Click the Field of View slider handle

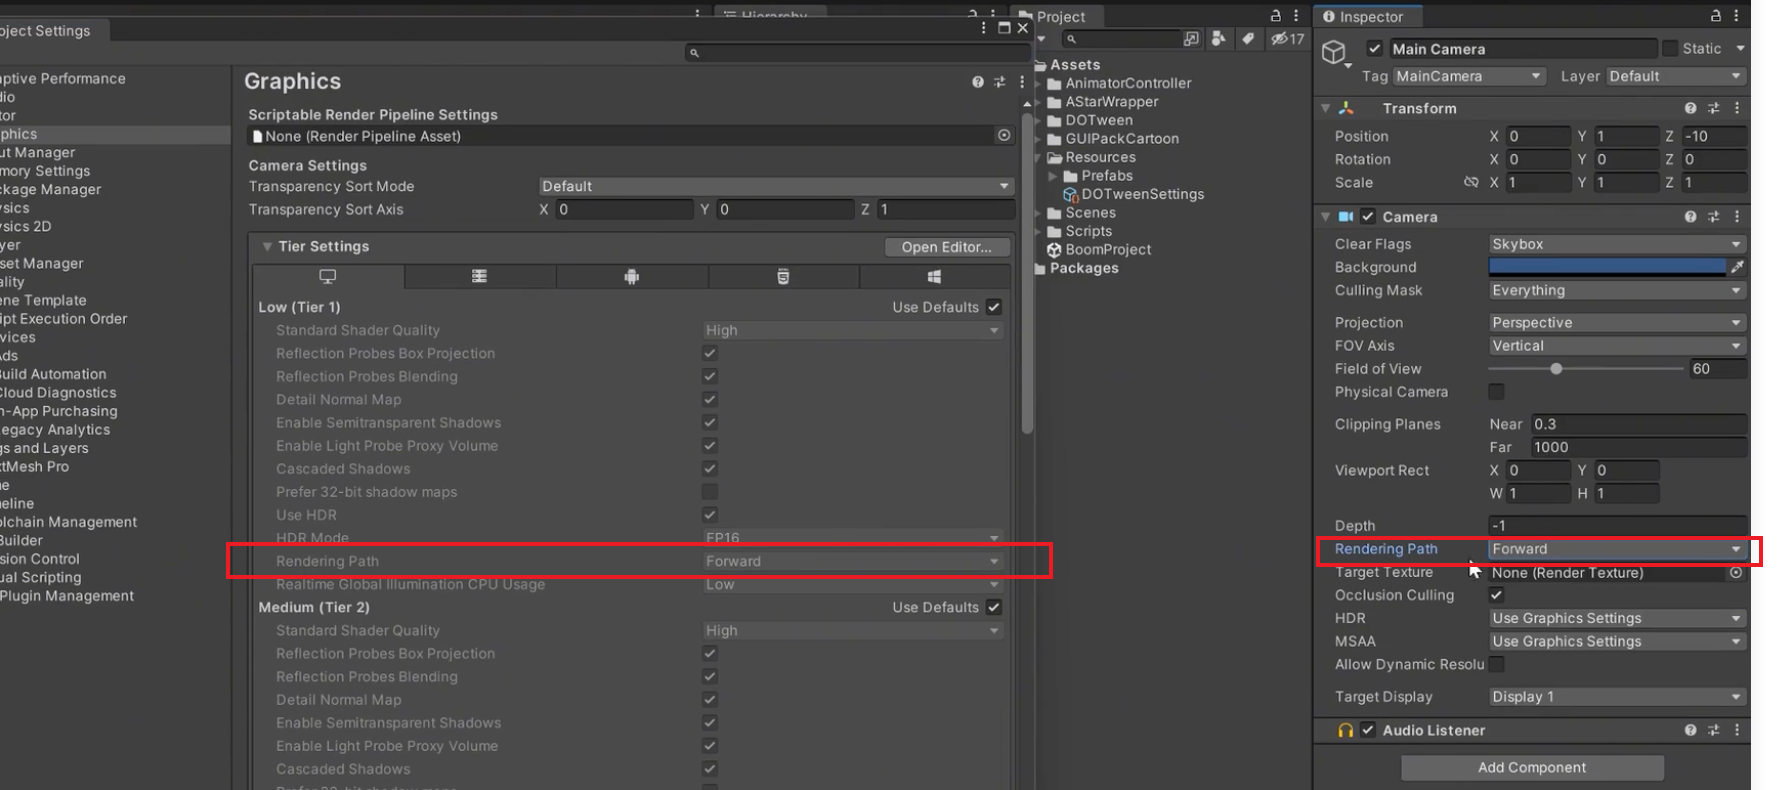pyautogui.click(x=1556, y=369)
